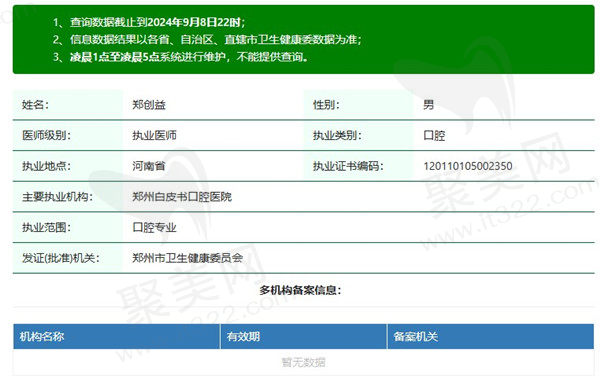Click the 性别 label
Viewport: 600px width, 389px height.
coord(326,105)
